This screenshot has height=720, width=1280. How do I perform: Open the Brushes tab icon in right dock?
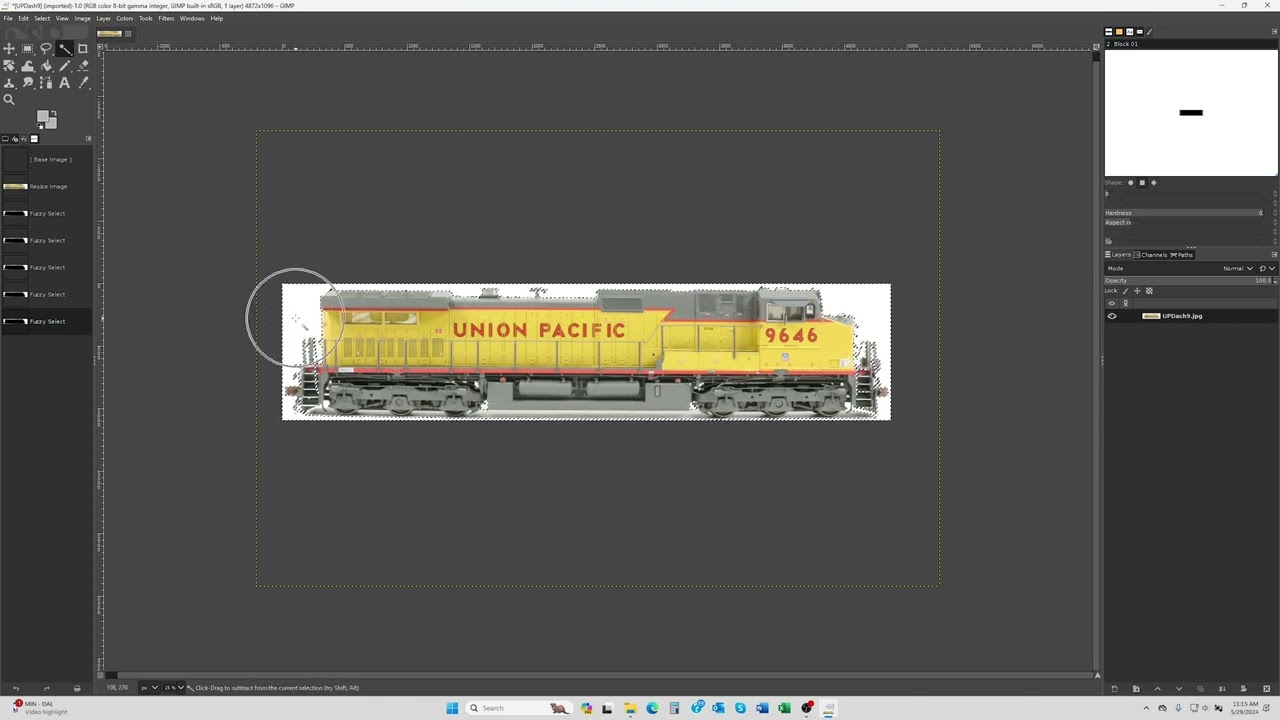(1108, 32)
